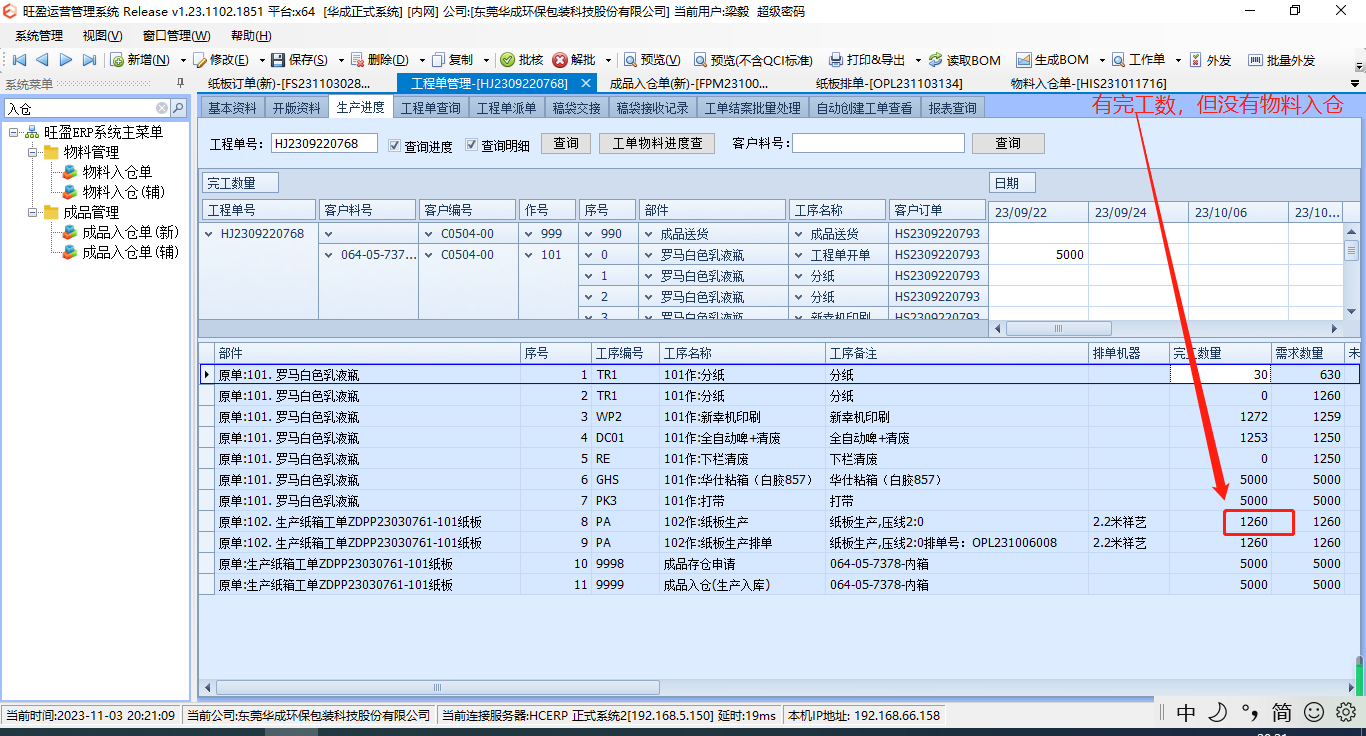
Task: Click the 预览(V) preview toolbar button
Action: click(652, 60)
